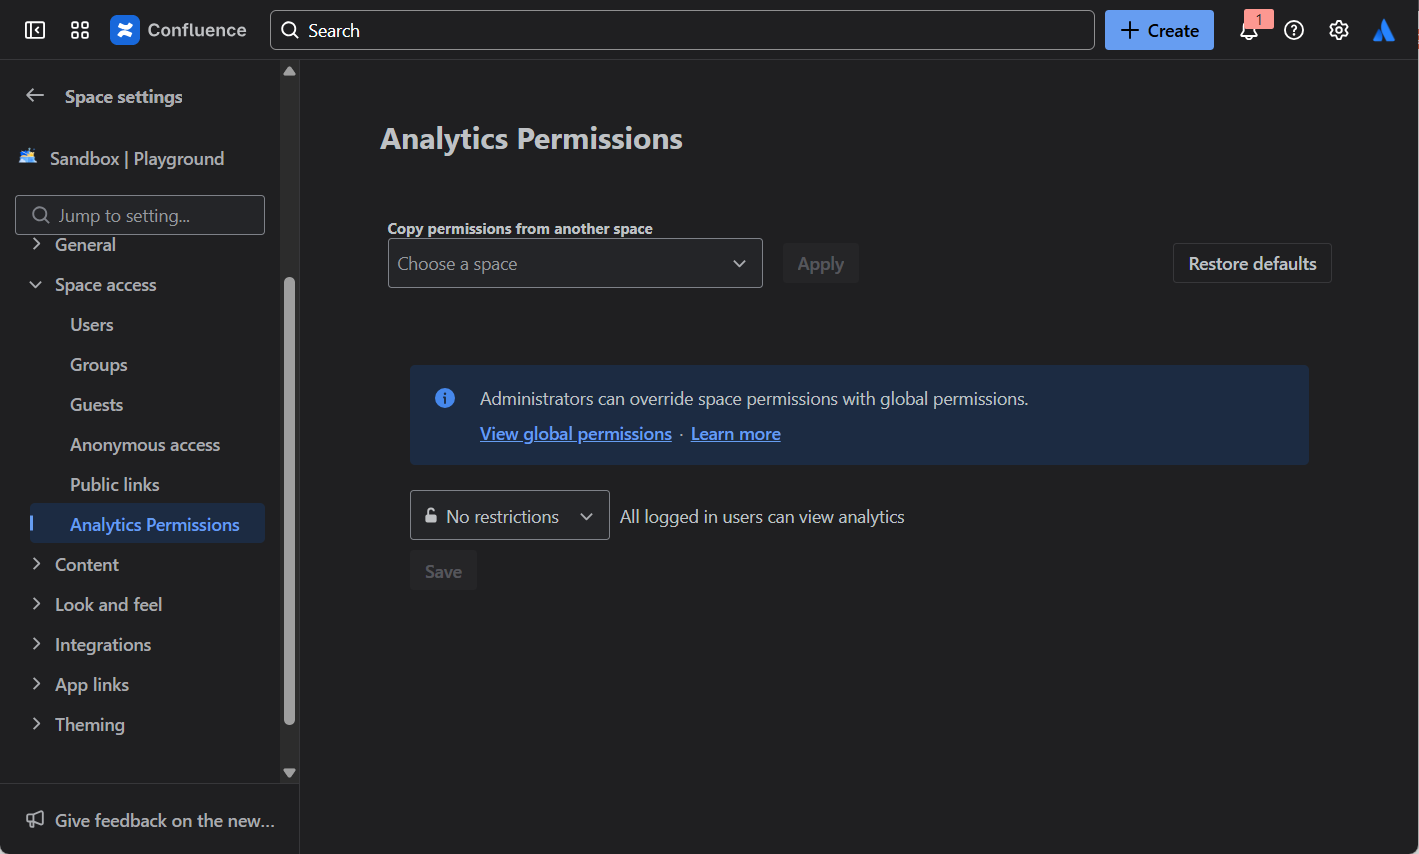Open the notifications bell
The width and height of the screenshot is (1419, 854).
(1249, 30)
